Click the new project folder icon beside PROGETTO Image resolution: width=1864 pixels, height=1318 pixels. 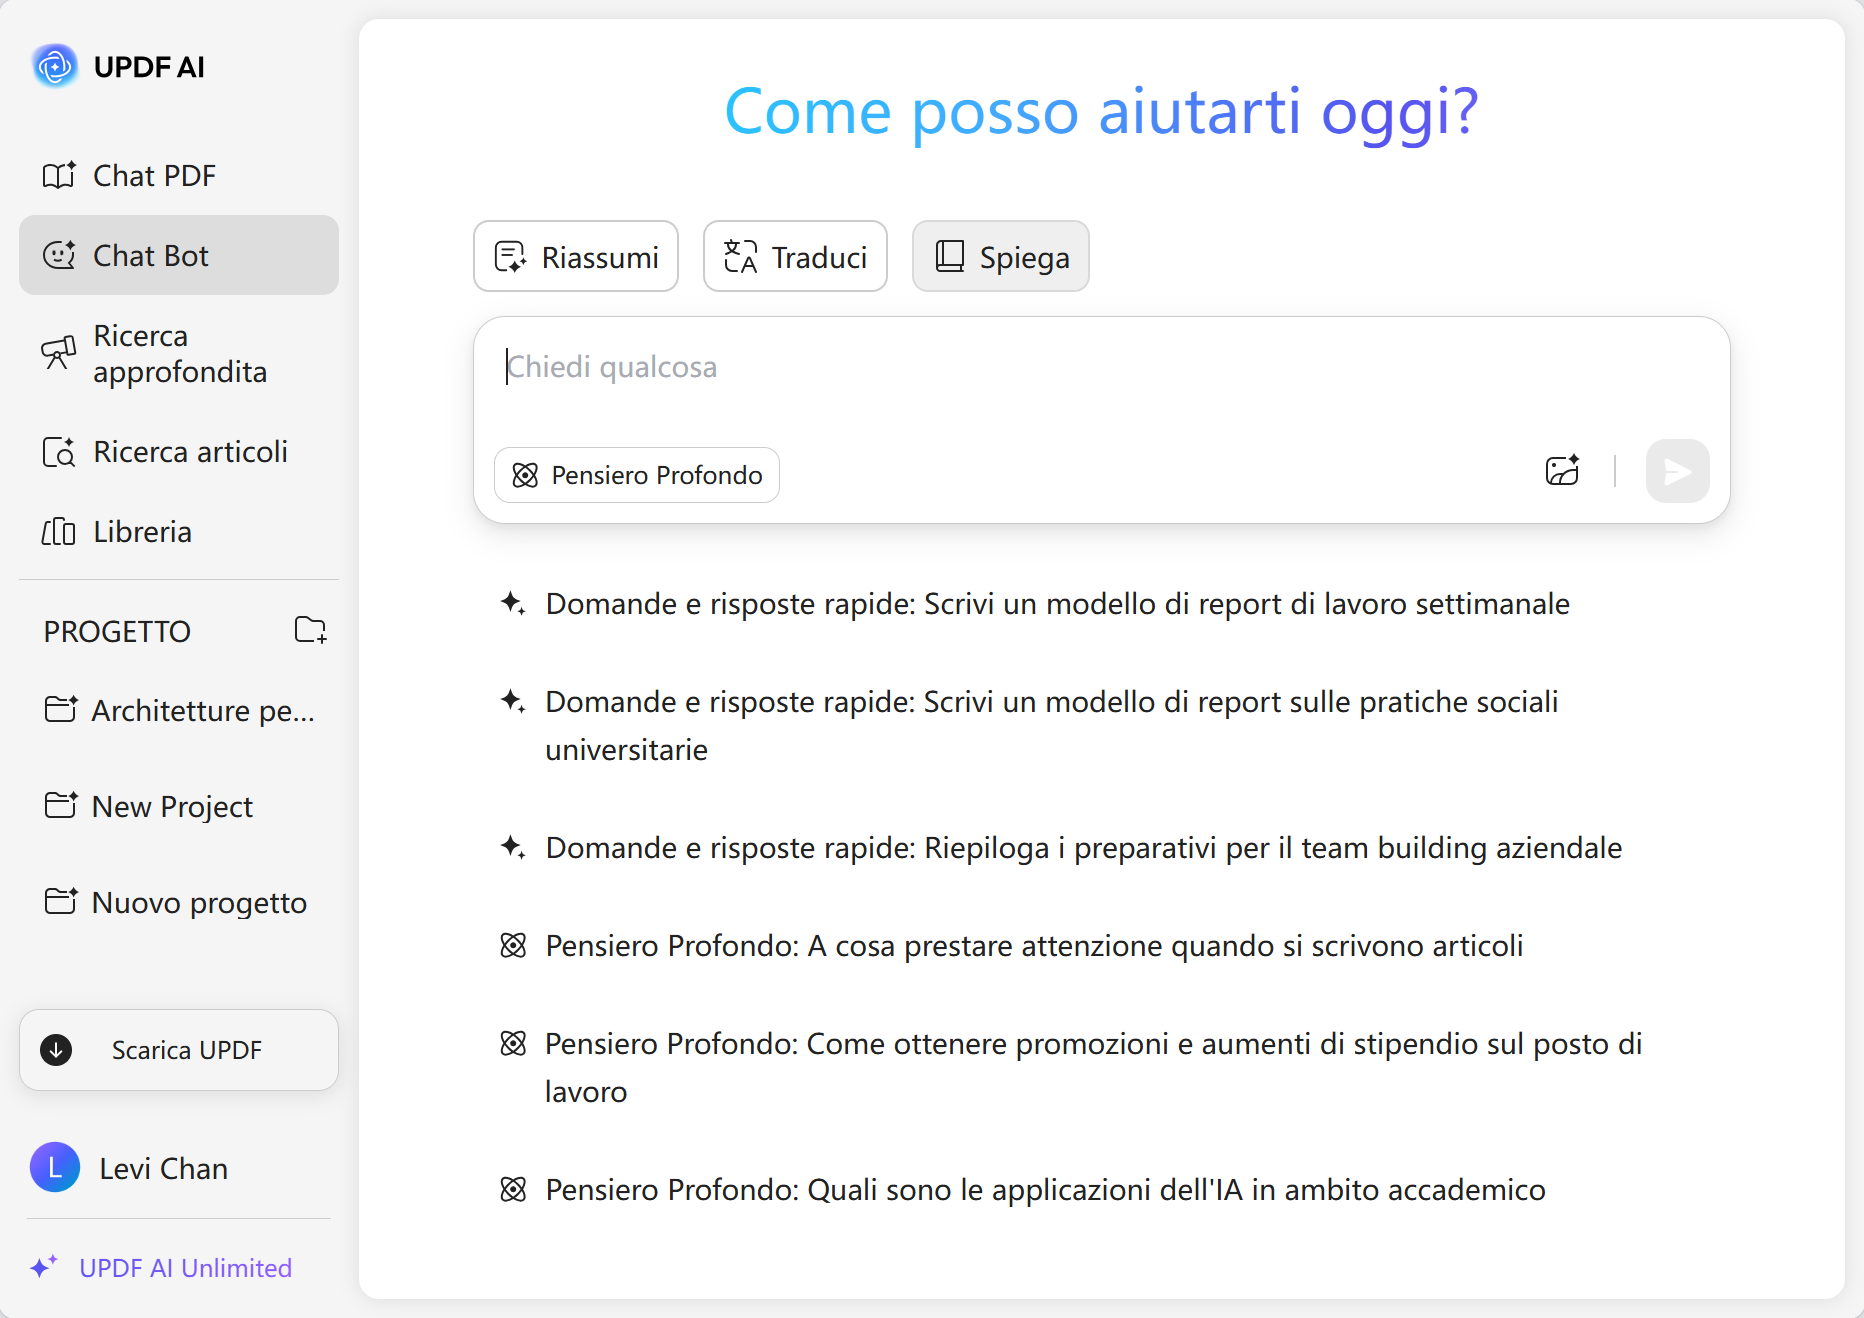[310, 630]
